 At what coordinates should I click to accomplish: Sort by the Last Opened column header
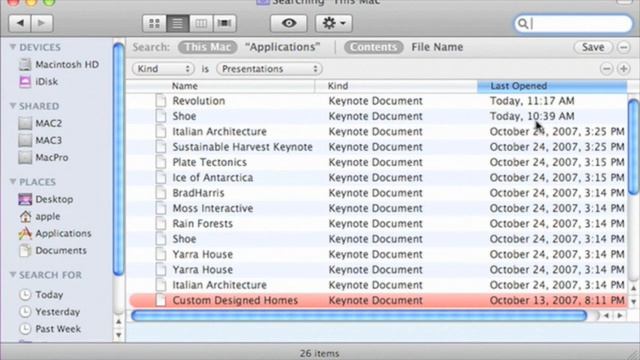tap(552, 86)
